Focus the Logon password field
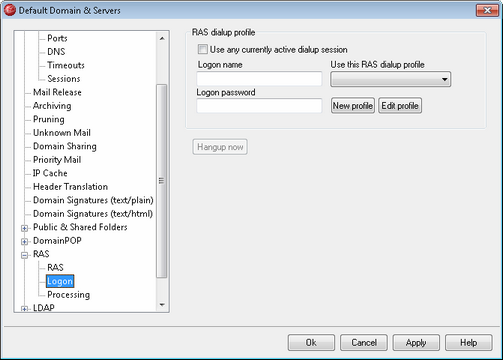503x360 pixels. click(259, 106)
